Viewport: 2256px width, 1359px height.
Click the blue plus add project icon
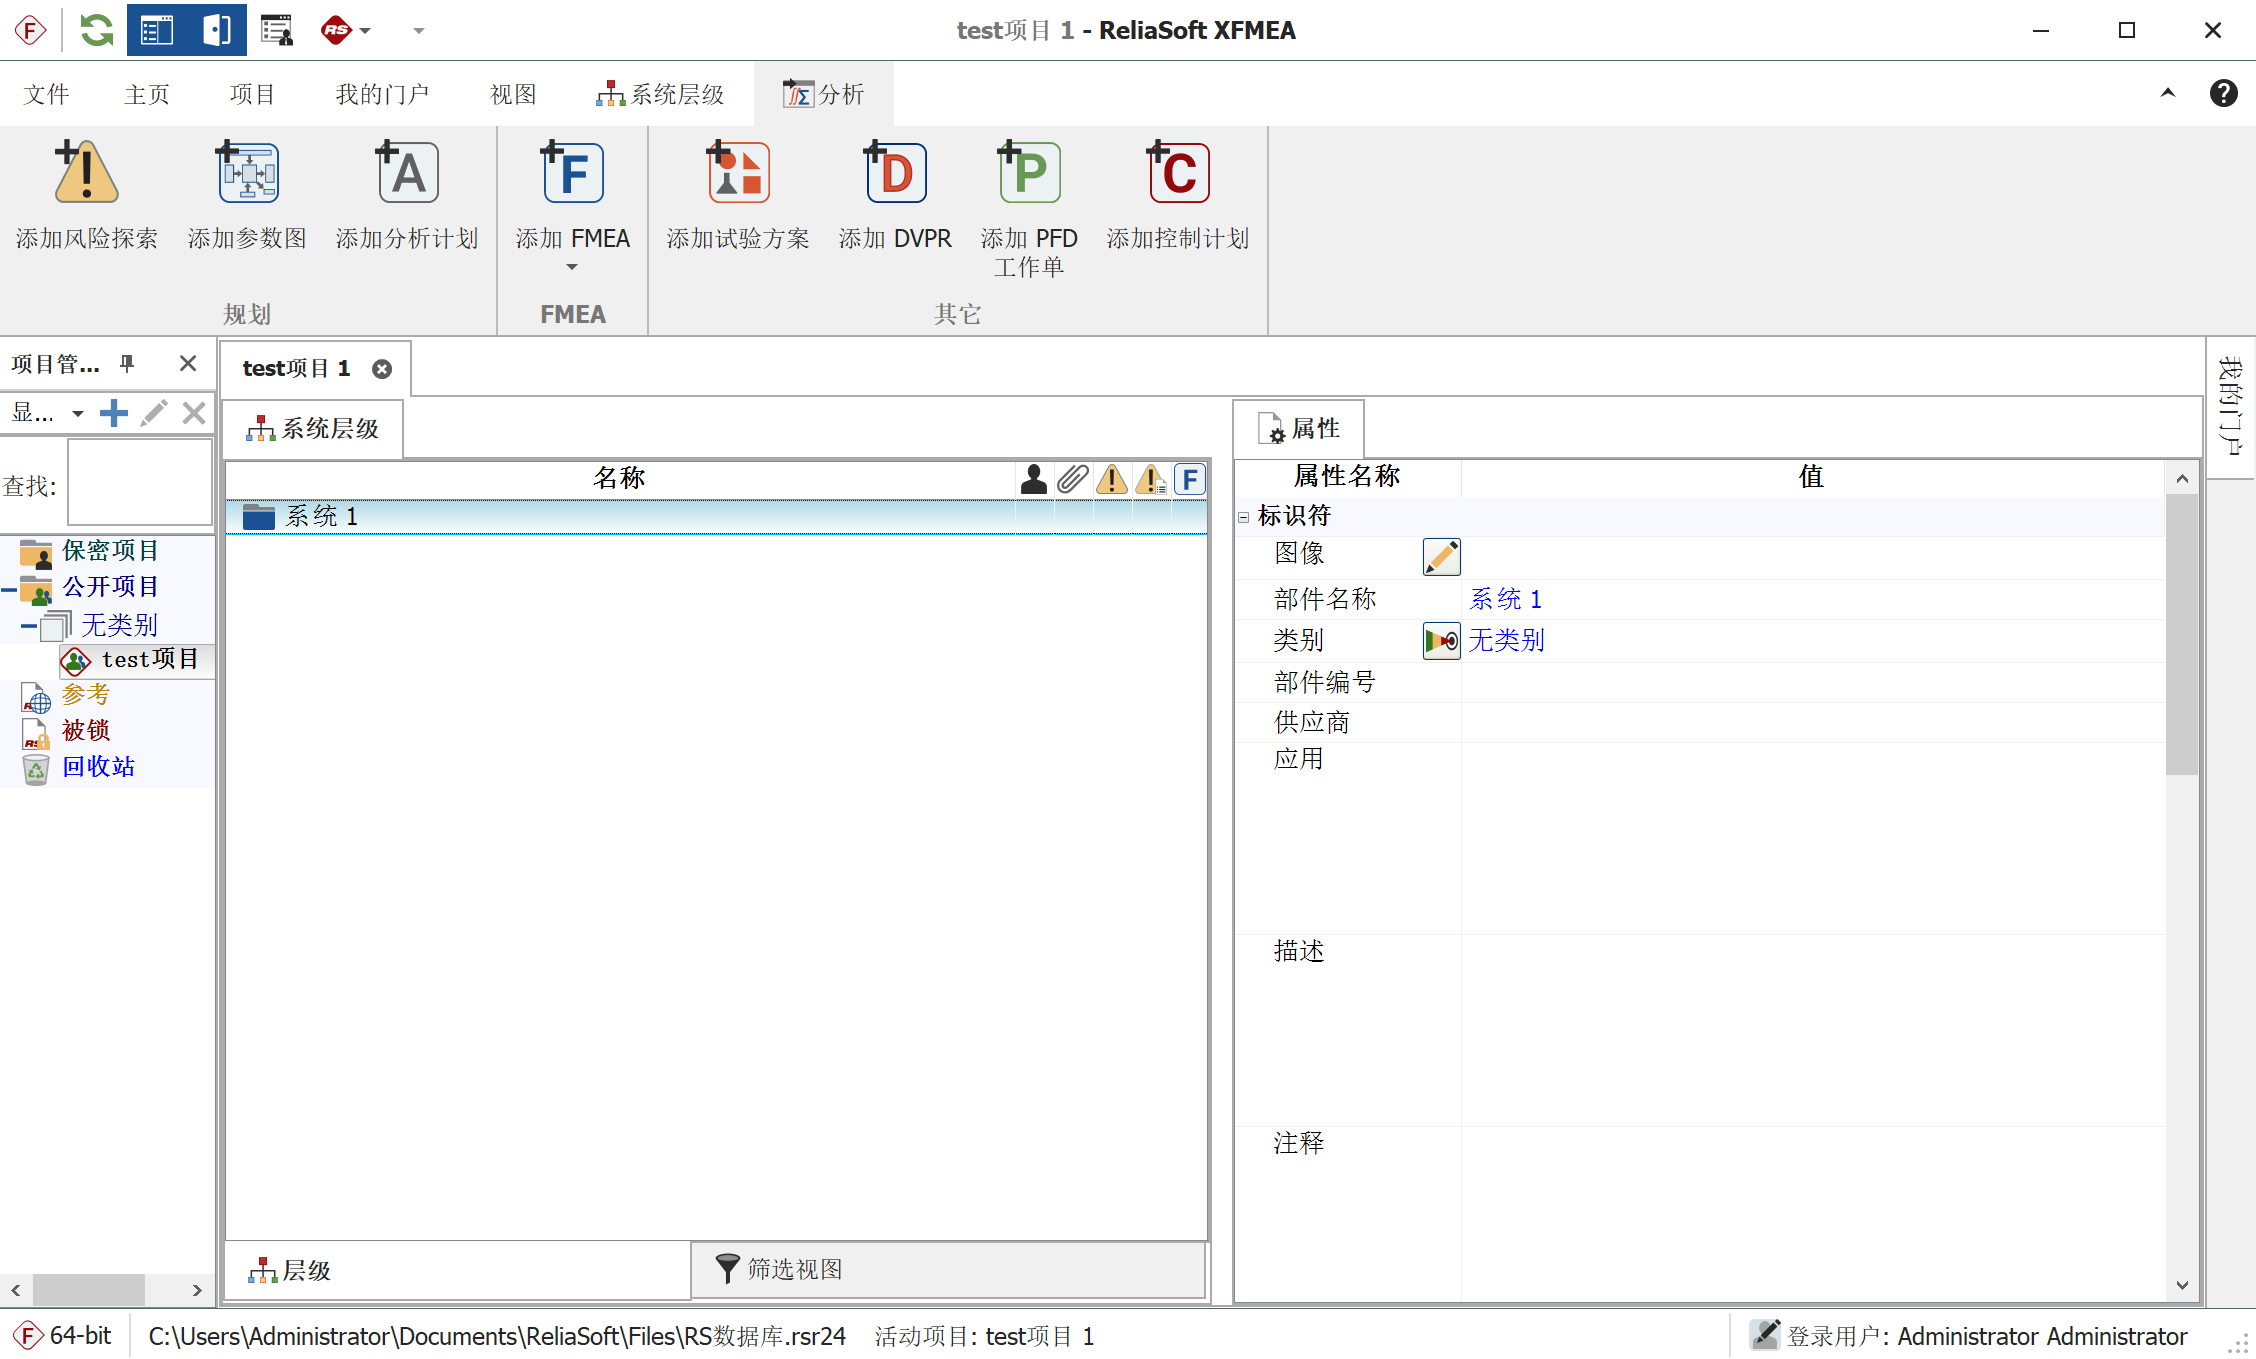(x=114, y=413)
